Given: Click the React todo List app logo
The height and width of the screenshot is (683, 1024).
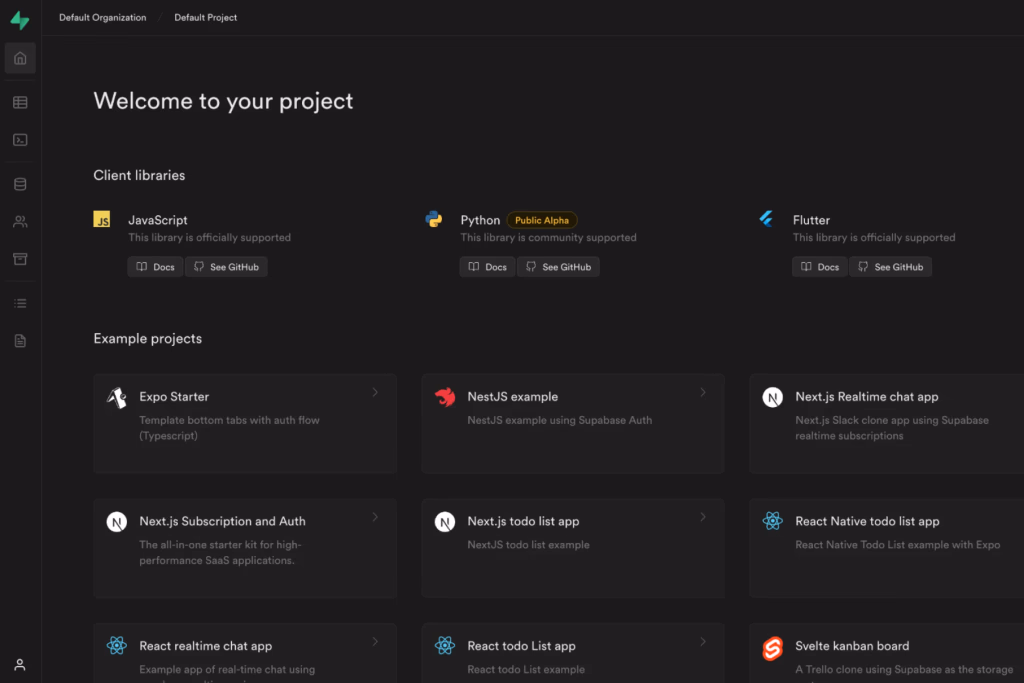Looking at the screenshot, I should [x=445, y=646].
